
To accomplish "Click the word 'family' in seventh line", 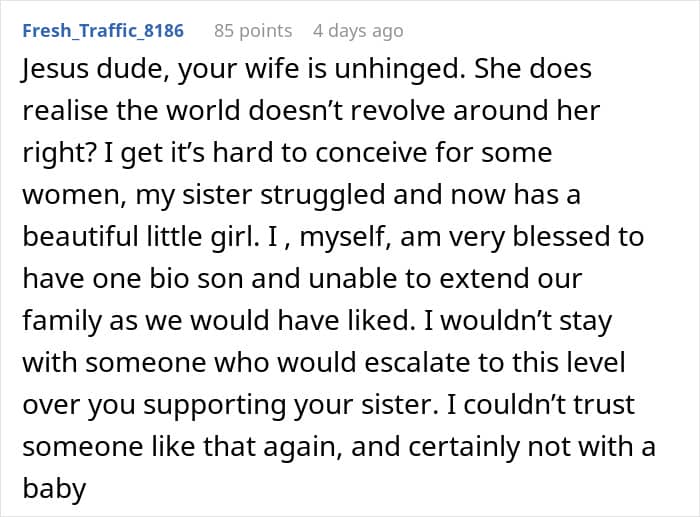I will pos(62,321).
